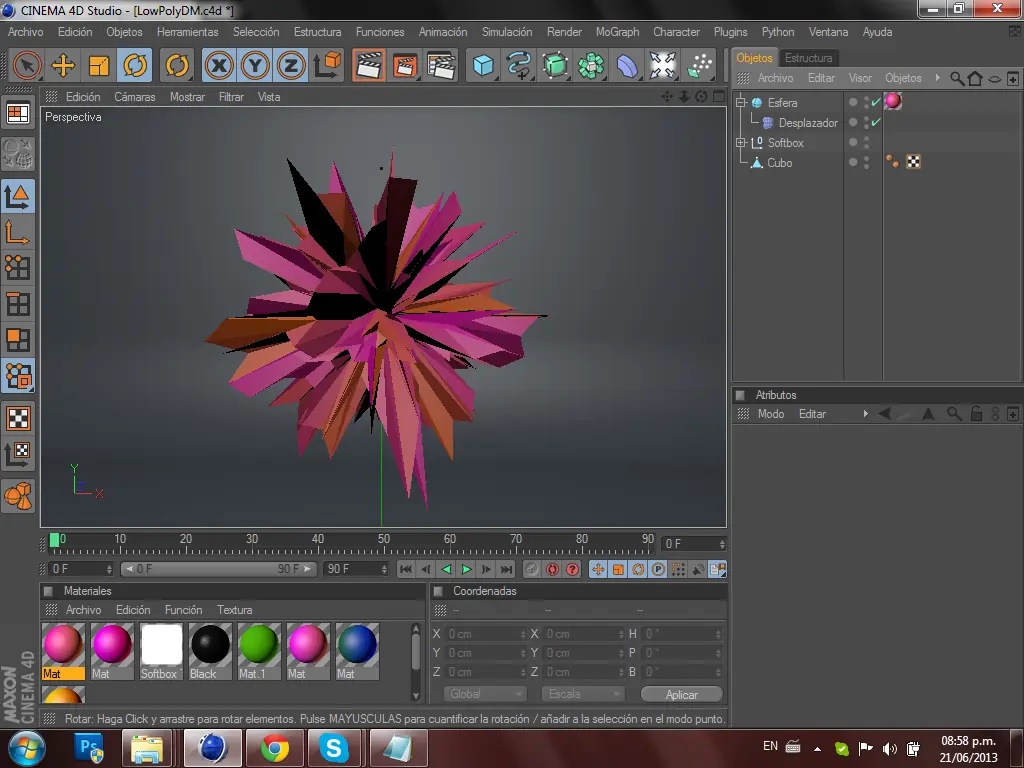
Task: Select the live selection arrow tool
Action: click(27, 65)
